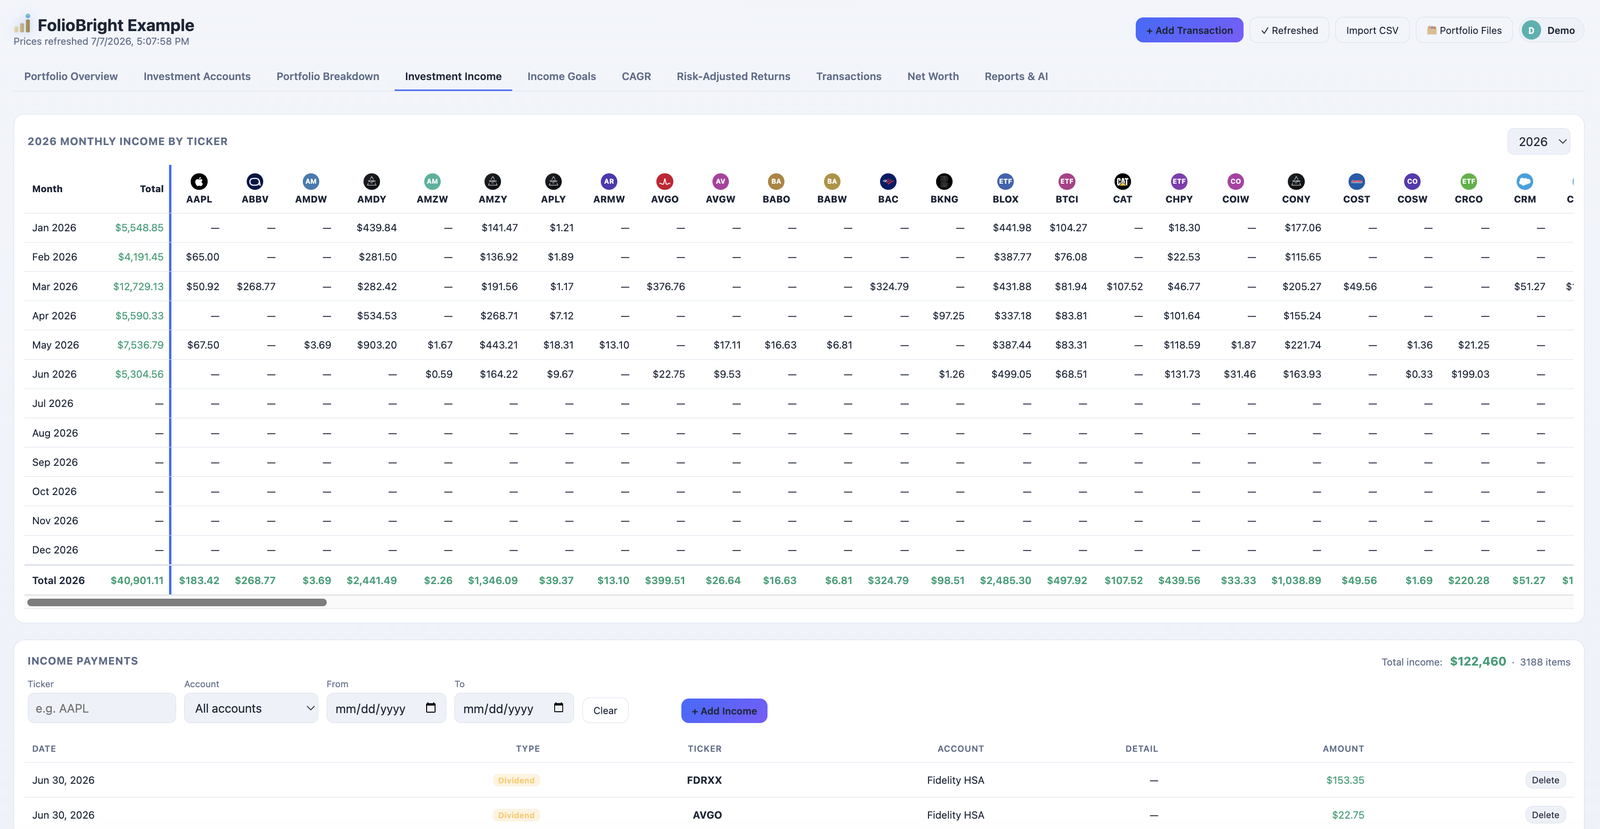Click the AVGW ticker logo icon
1600x829 pixels.
[x=720, y=181]
